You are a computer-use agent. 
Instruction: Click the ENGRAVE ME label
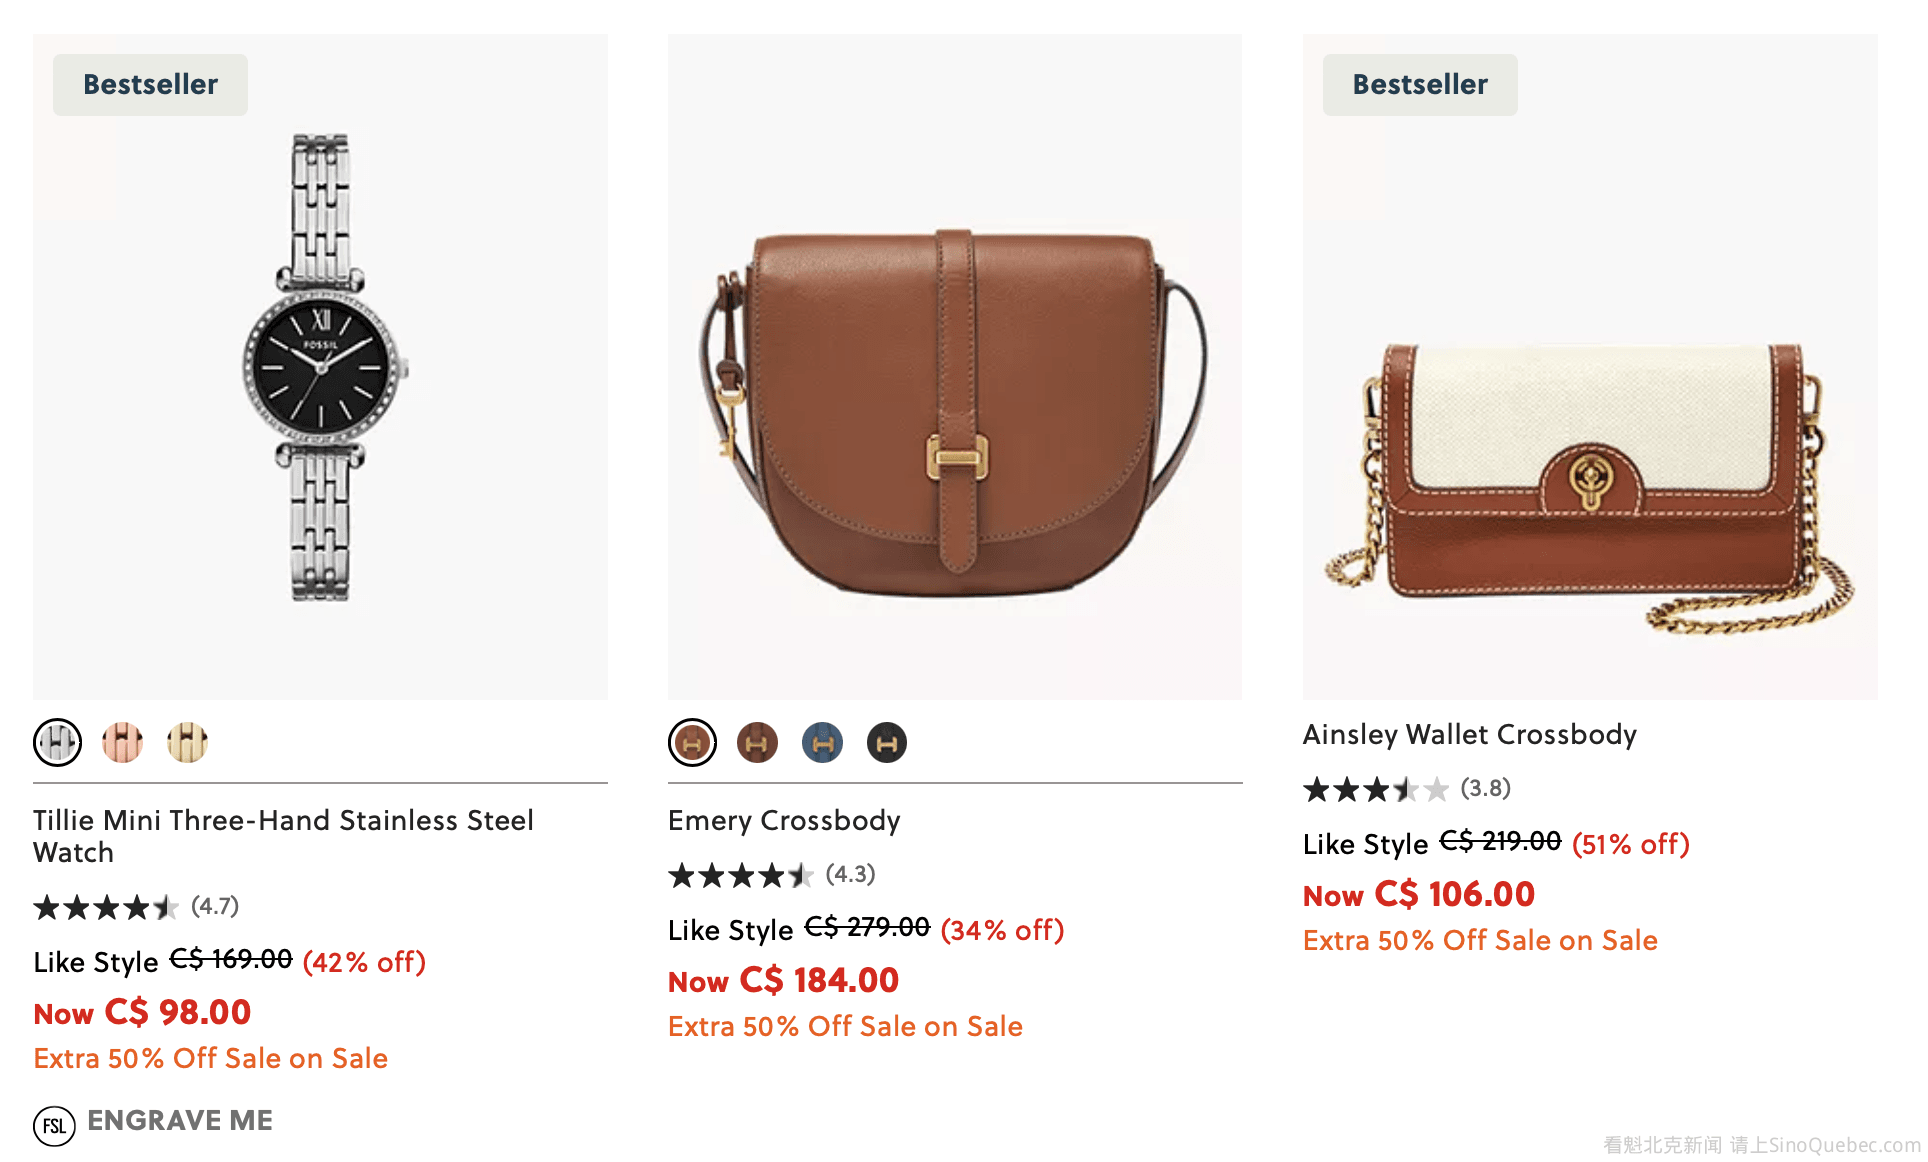coord(180,1120)
